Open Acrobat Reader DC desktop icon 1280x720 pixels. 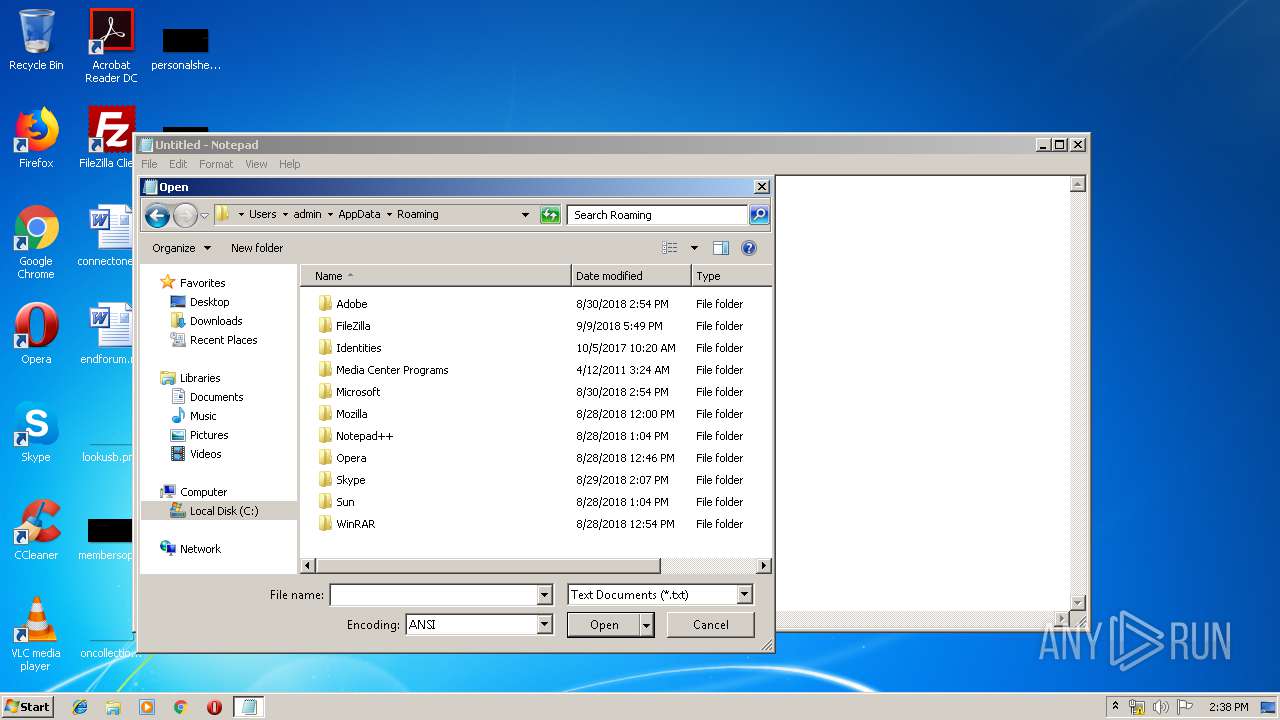(x=111, y=46)
